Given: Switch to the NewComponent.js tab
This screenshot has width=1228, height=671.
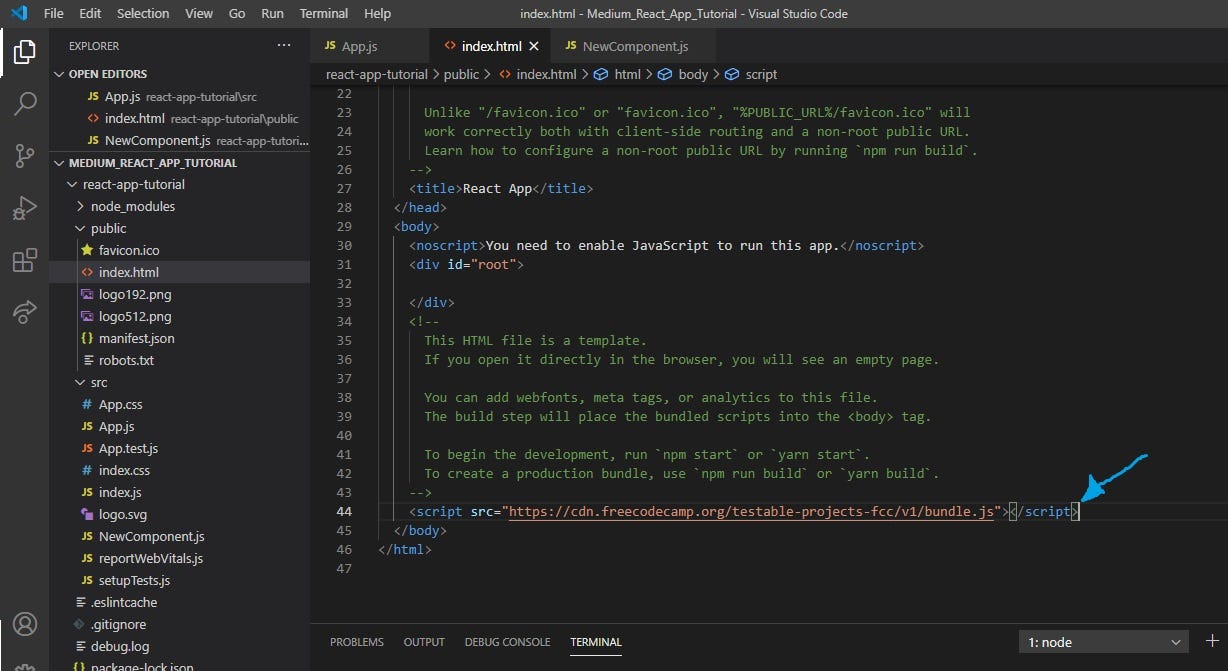Looking at the screenshot, I should [x=634, y=46].
